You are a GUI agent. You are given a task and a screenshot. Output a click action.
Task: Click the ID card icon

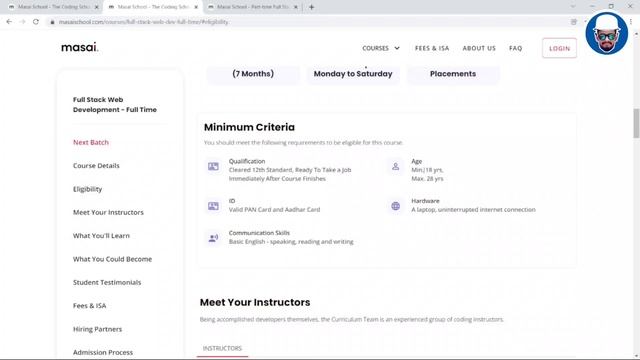click(x=213, y=206)
